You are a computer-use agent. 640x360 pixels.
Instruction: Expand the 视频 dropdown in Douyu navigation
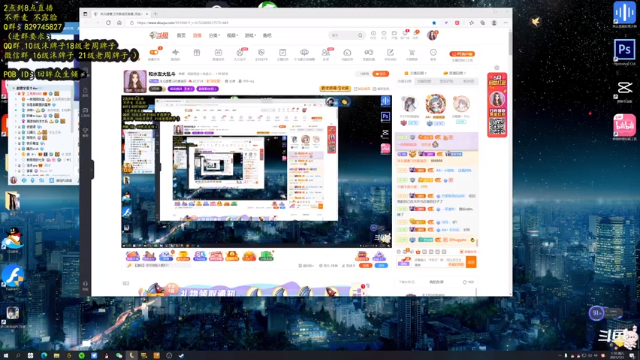[232, 36]
